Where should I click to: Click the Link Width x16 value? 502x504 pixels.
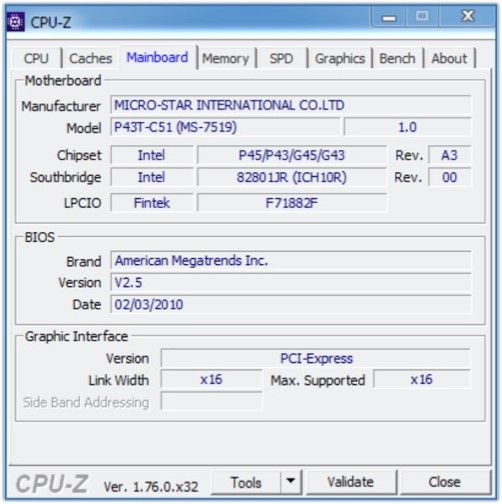pyautogui.click(x=211, y=379)
